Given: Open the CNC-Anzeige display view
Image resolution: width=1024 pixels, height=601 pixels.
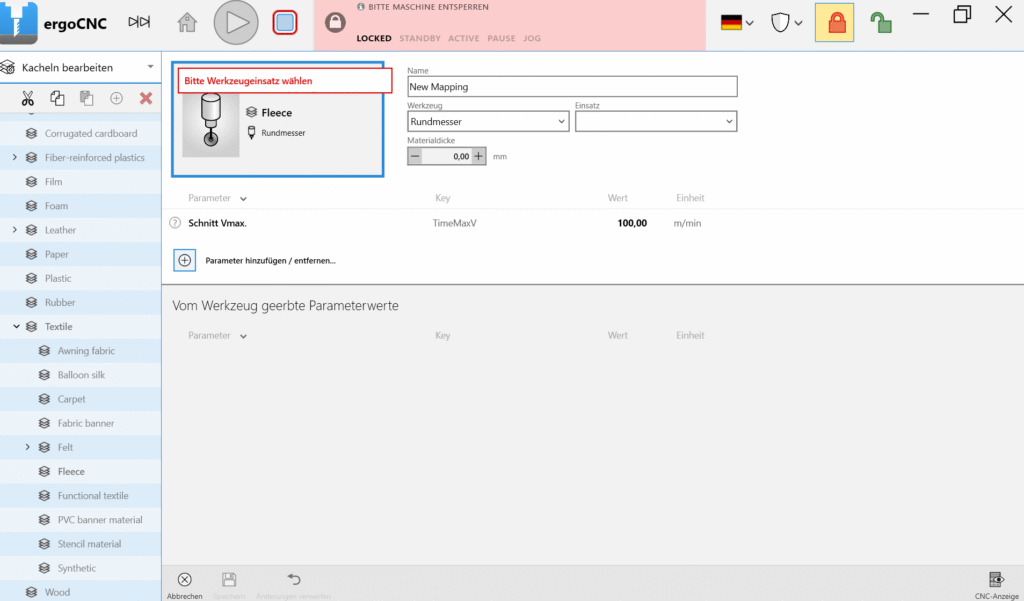Looking at the screenshot, I should pyautogui.click(x=996, y=585).
